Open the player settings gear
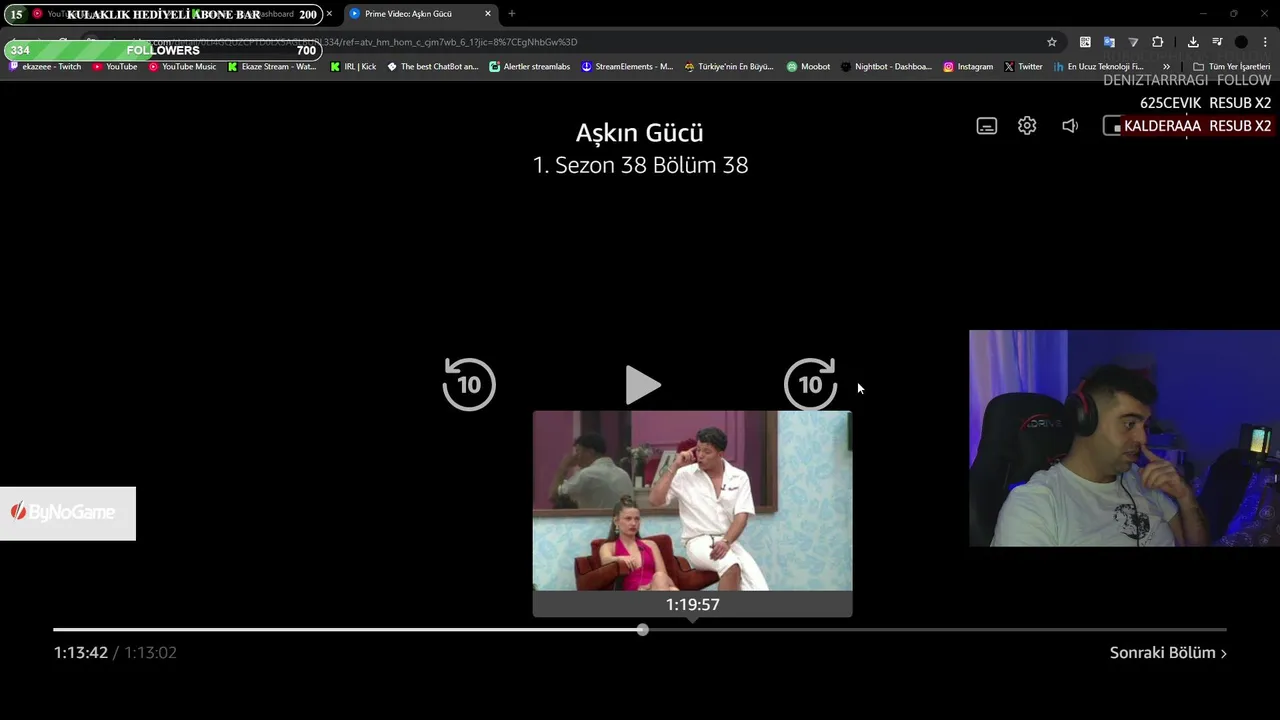 1027,126
